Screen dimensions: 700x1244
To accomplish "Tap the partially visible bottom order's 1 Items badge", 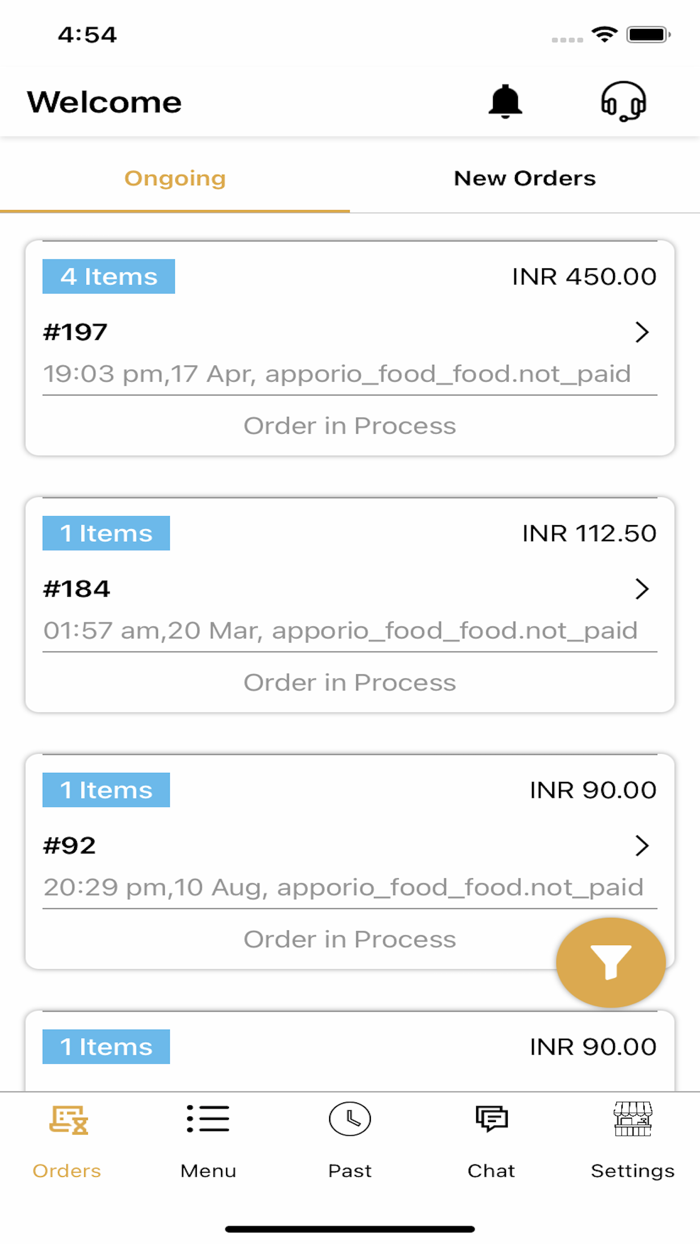I will (x=106, y=1047).
